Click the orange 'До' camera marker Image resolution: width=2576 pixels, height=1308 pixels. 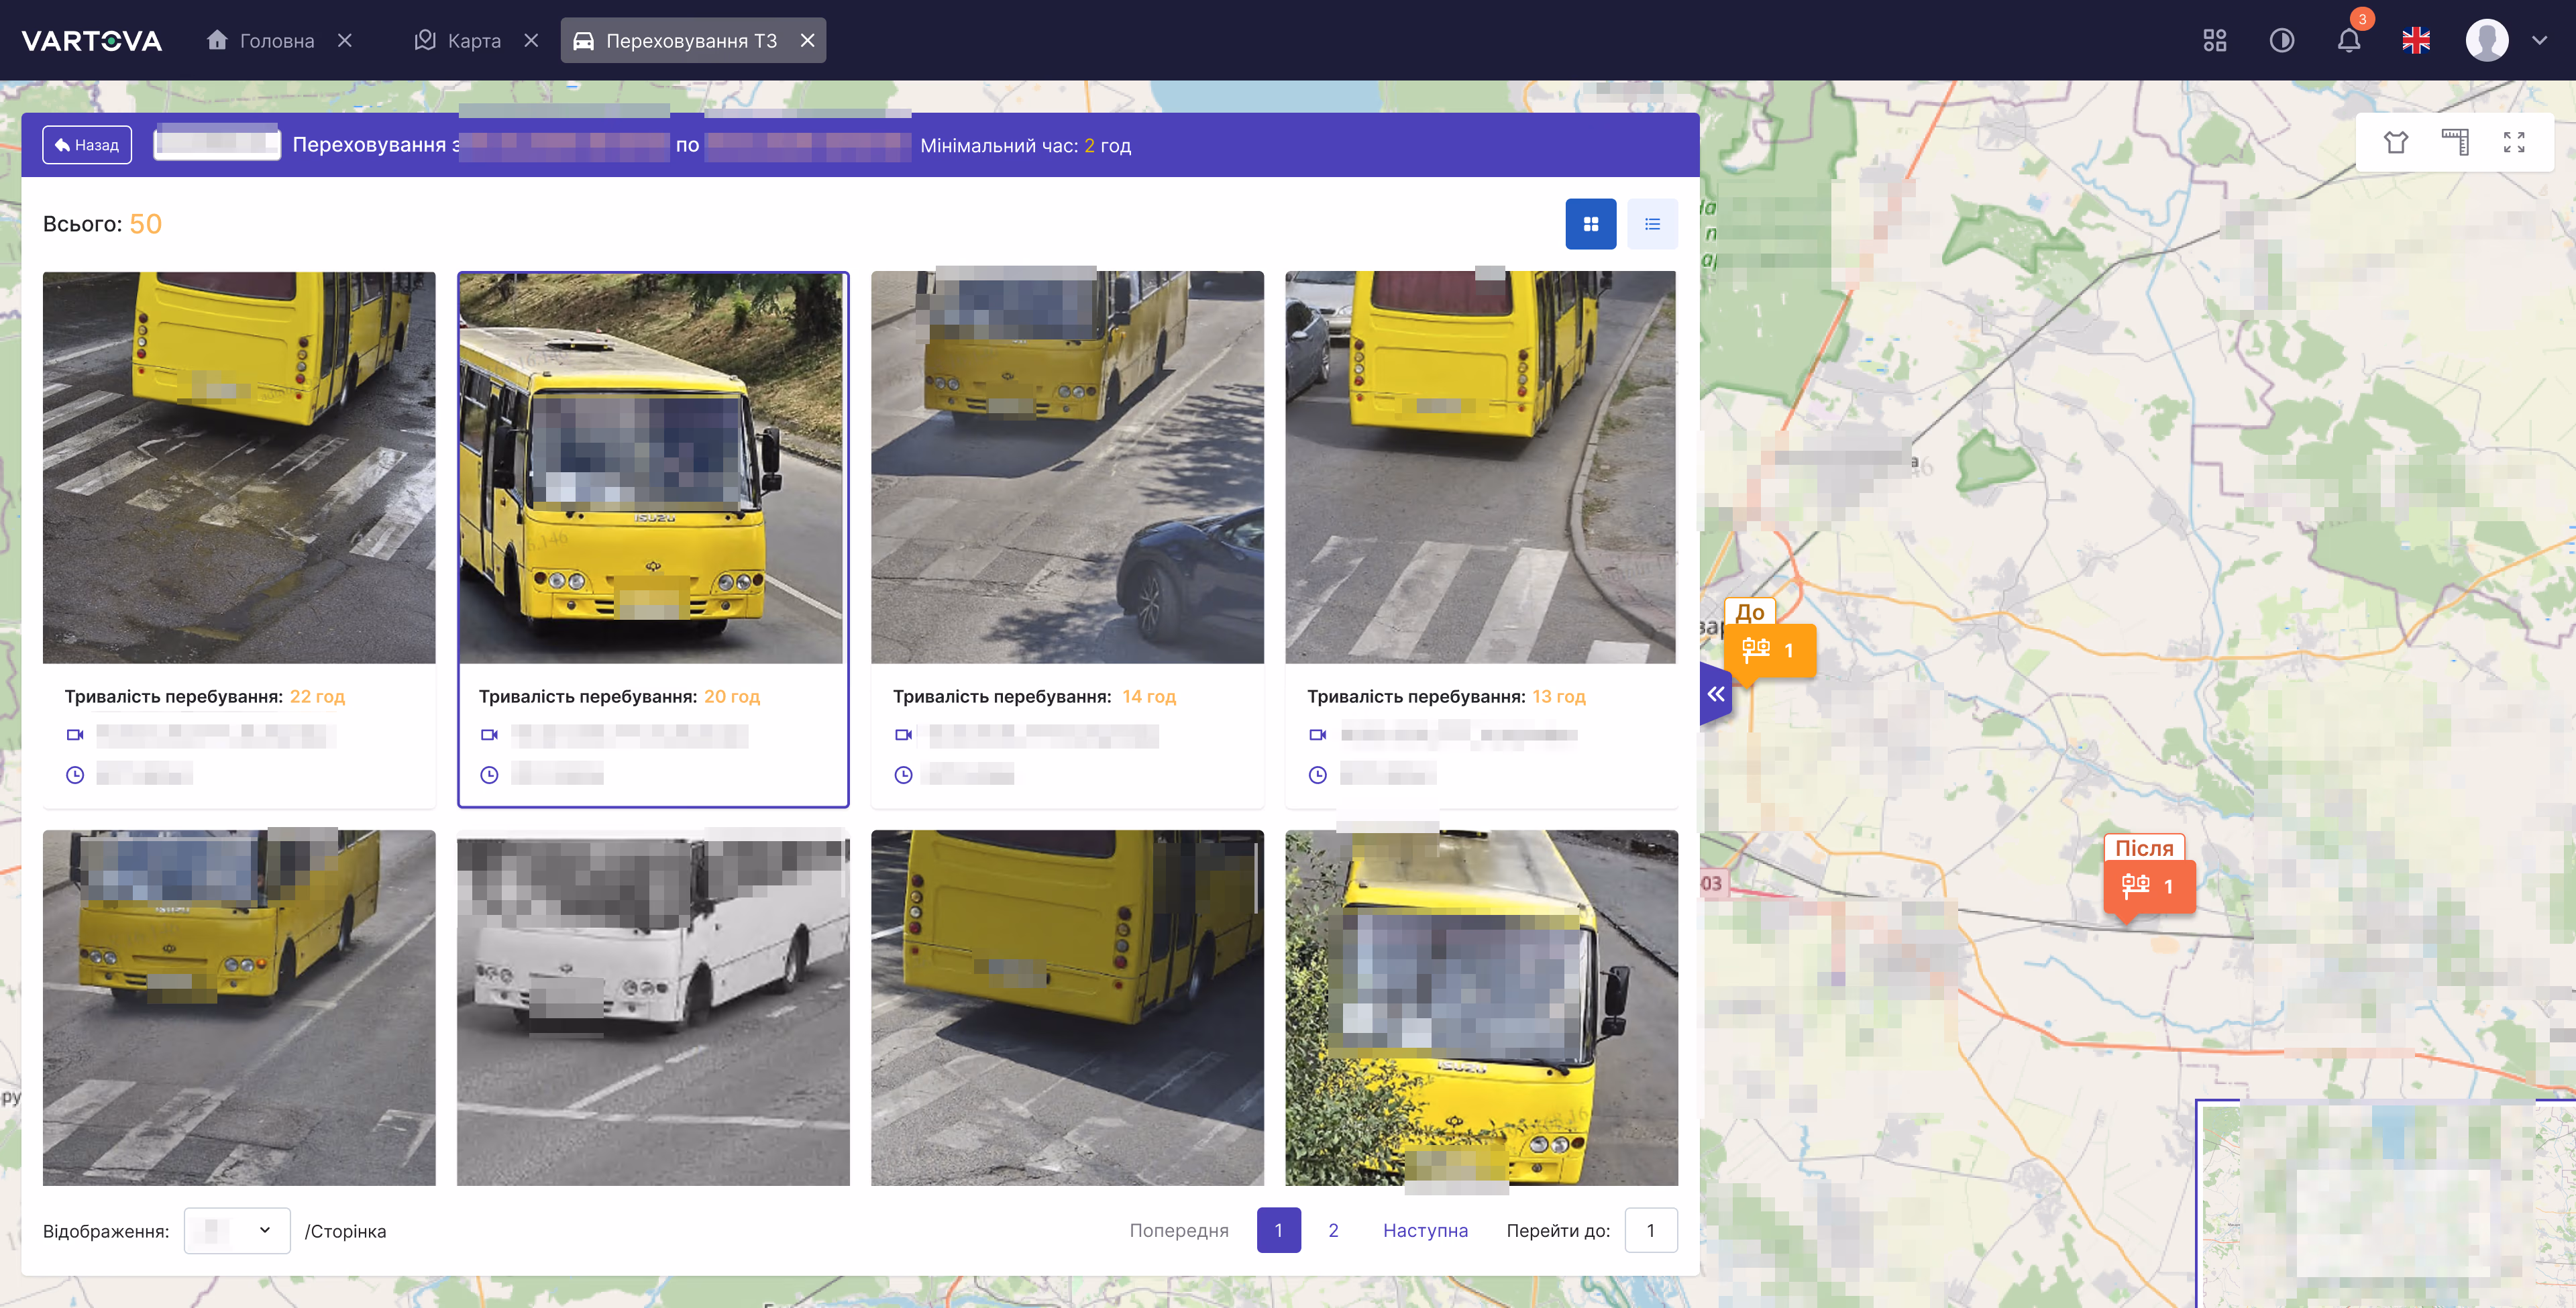coord(1769,650)
